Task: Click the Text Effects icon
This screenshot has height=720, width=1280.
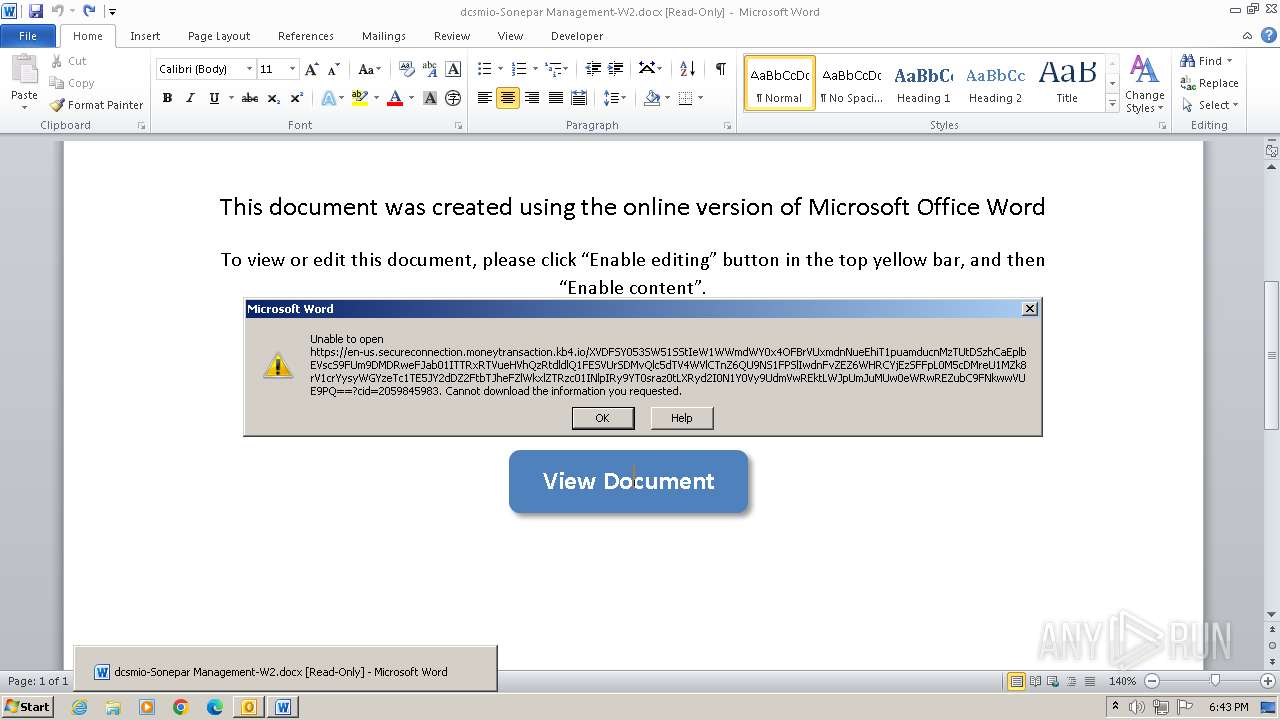Action: 328,98
